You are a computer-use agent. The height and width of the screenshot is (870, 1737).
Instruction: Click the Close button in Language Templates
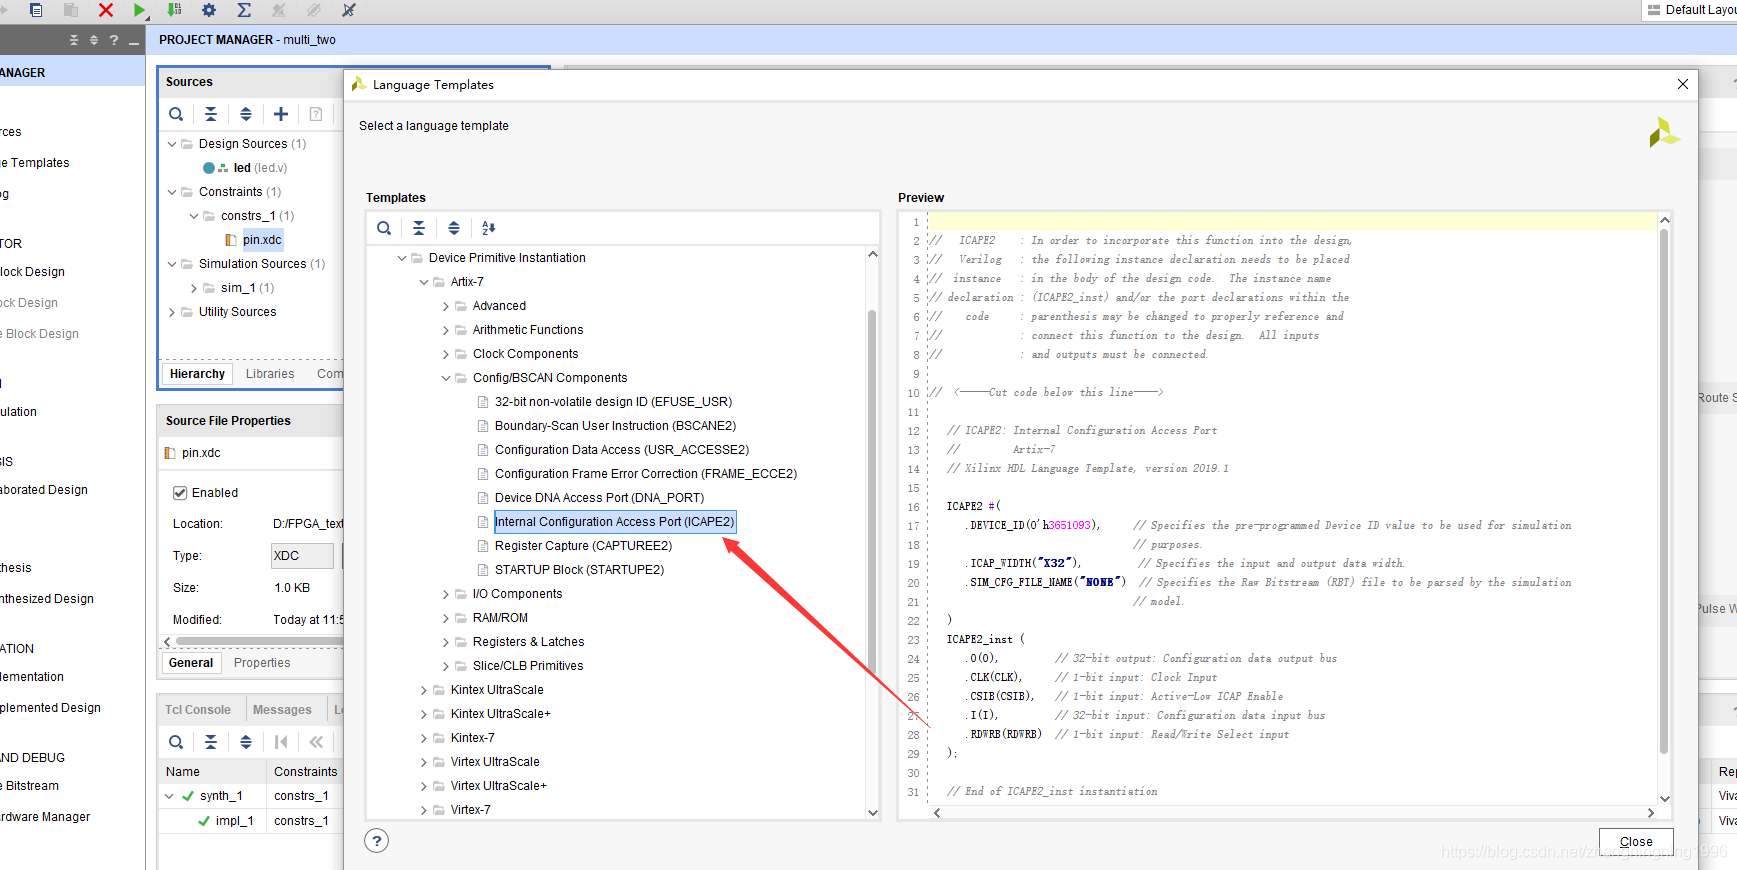1636,841
